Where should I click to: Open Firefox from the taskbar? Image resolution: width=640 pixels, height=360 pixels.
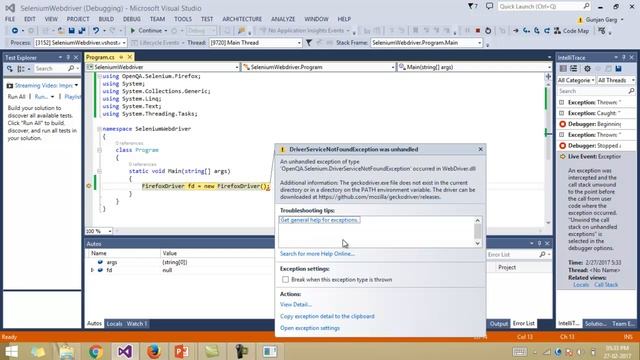(x=153, y=351)
